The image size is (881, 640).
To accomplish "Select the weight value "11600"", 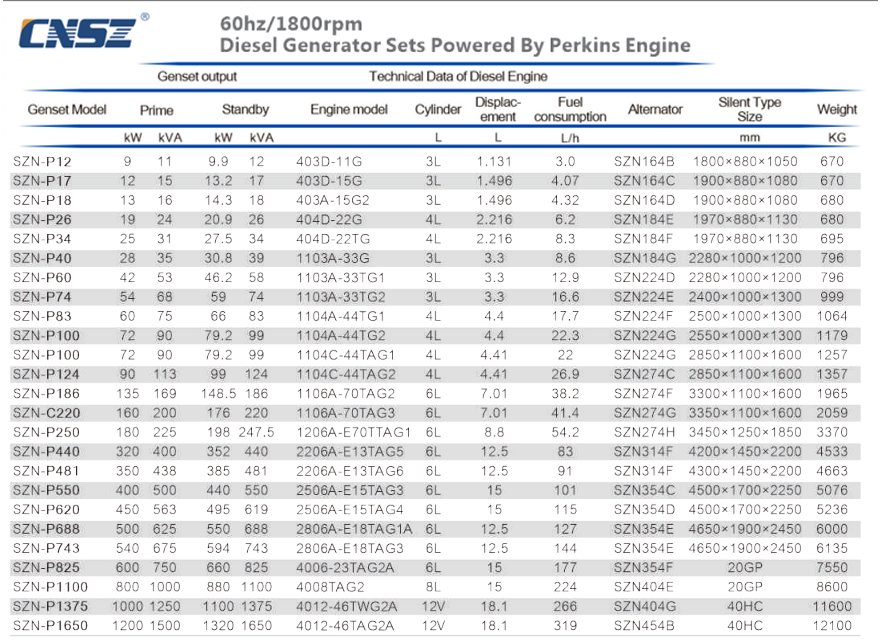I will [832, 607].
